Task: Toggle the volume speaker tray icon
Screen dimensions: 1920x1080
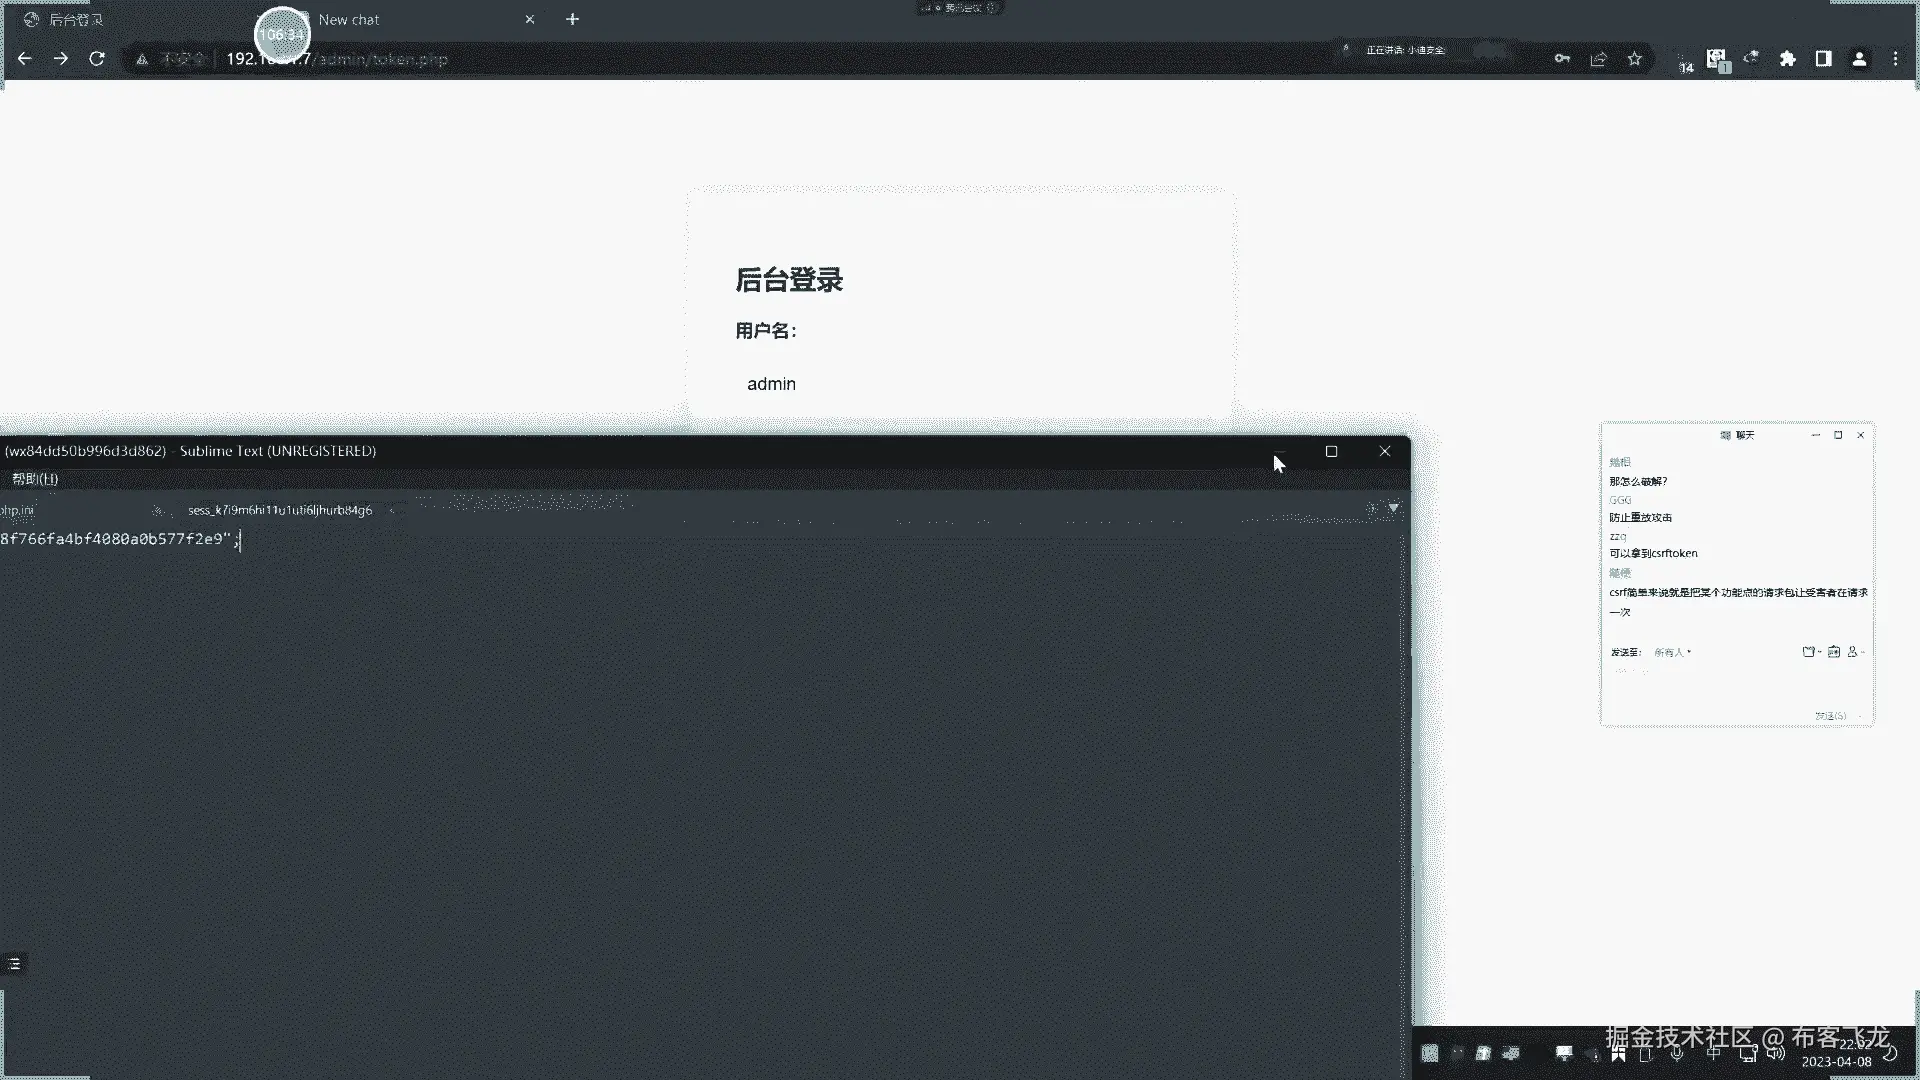Action: tap(1776, 1053)
